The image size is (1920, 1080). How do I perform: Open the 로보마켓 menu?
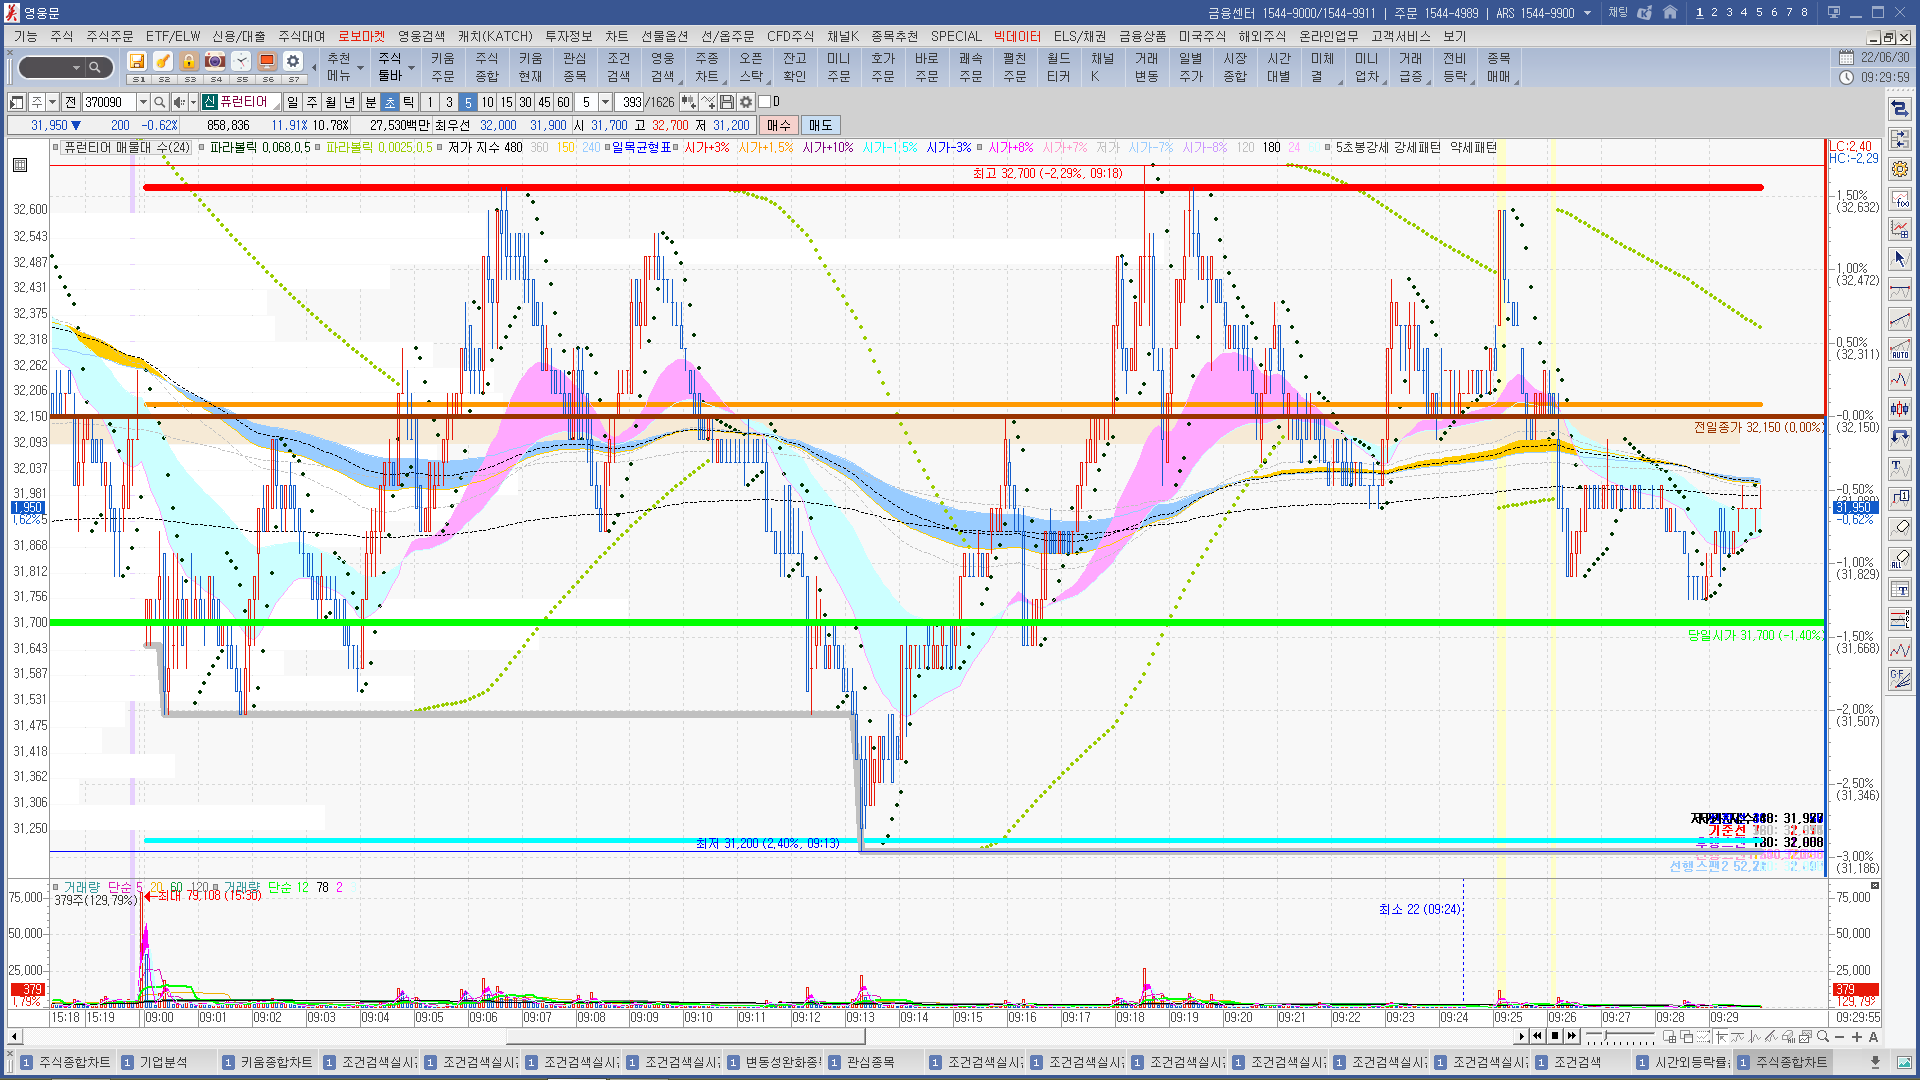pos(361,36)
